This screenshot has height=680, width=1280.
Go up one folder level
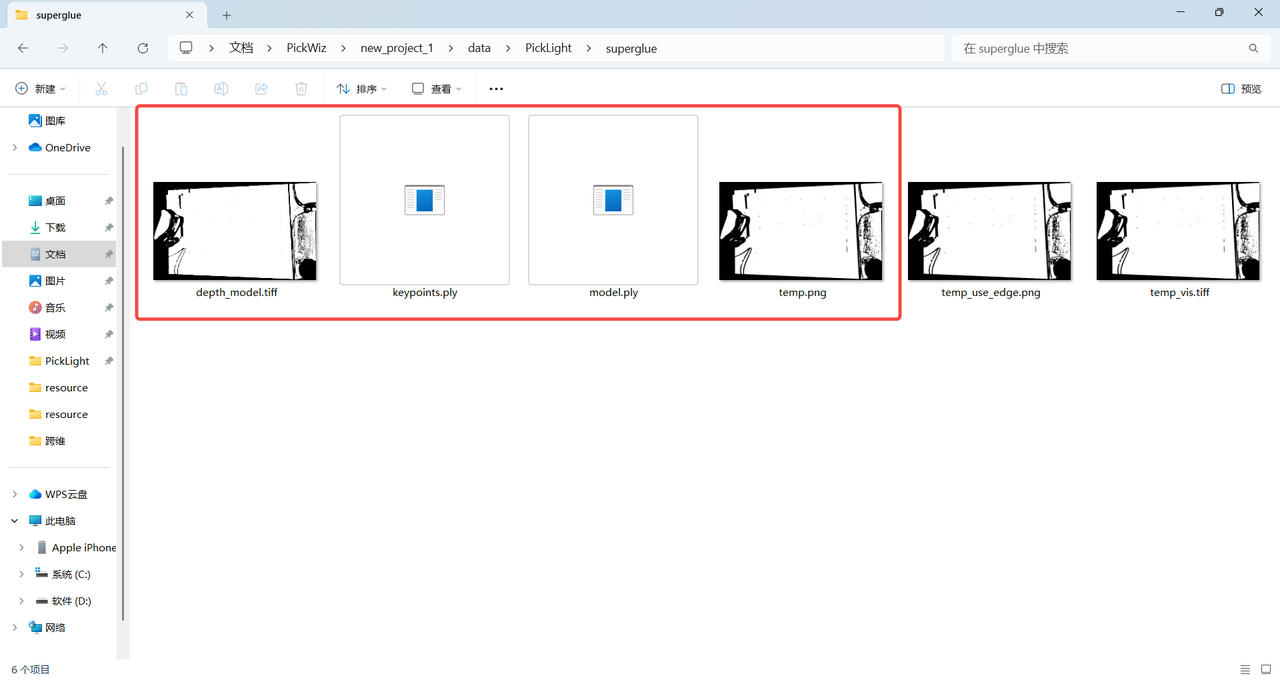103,48
